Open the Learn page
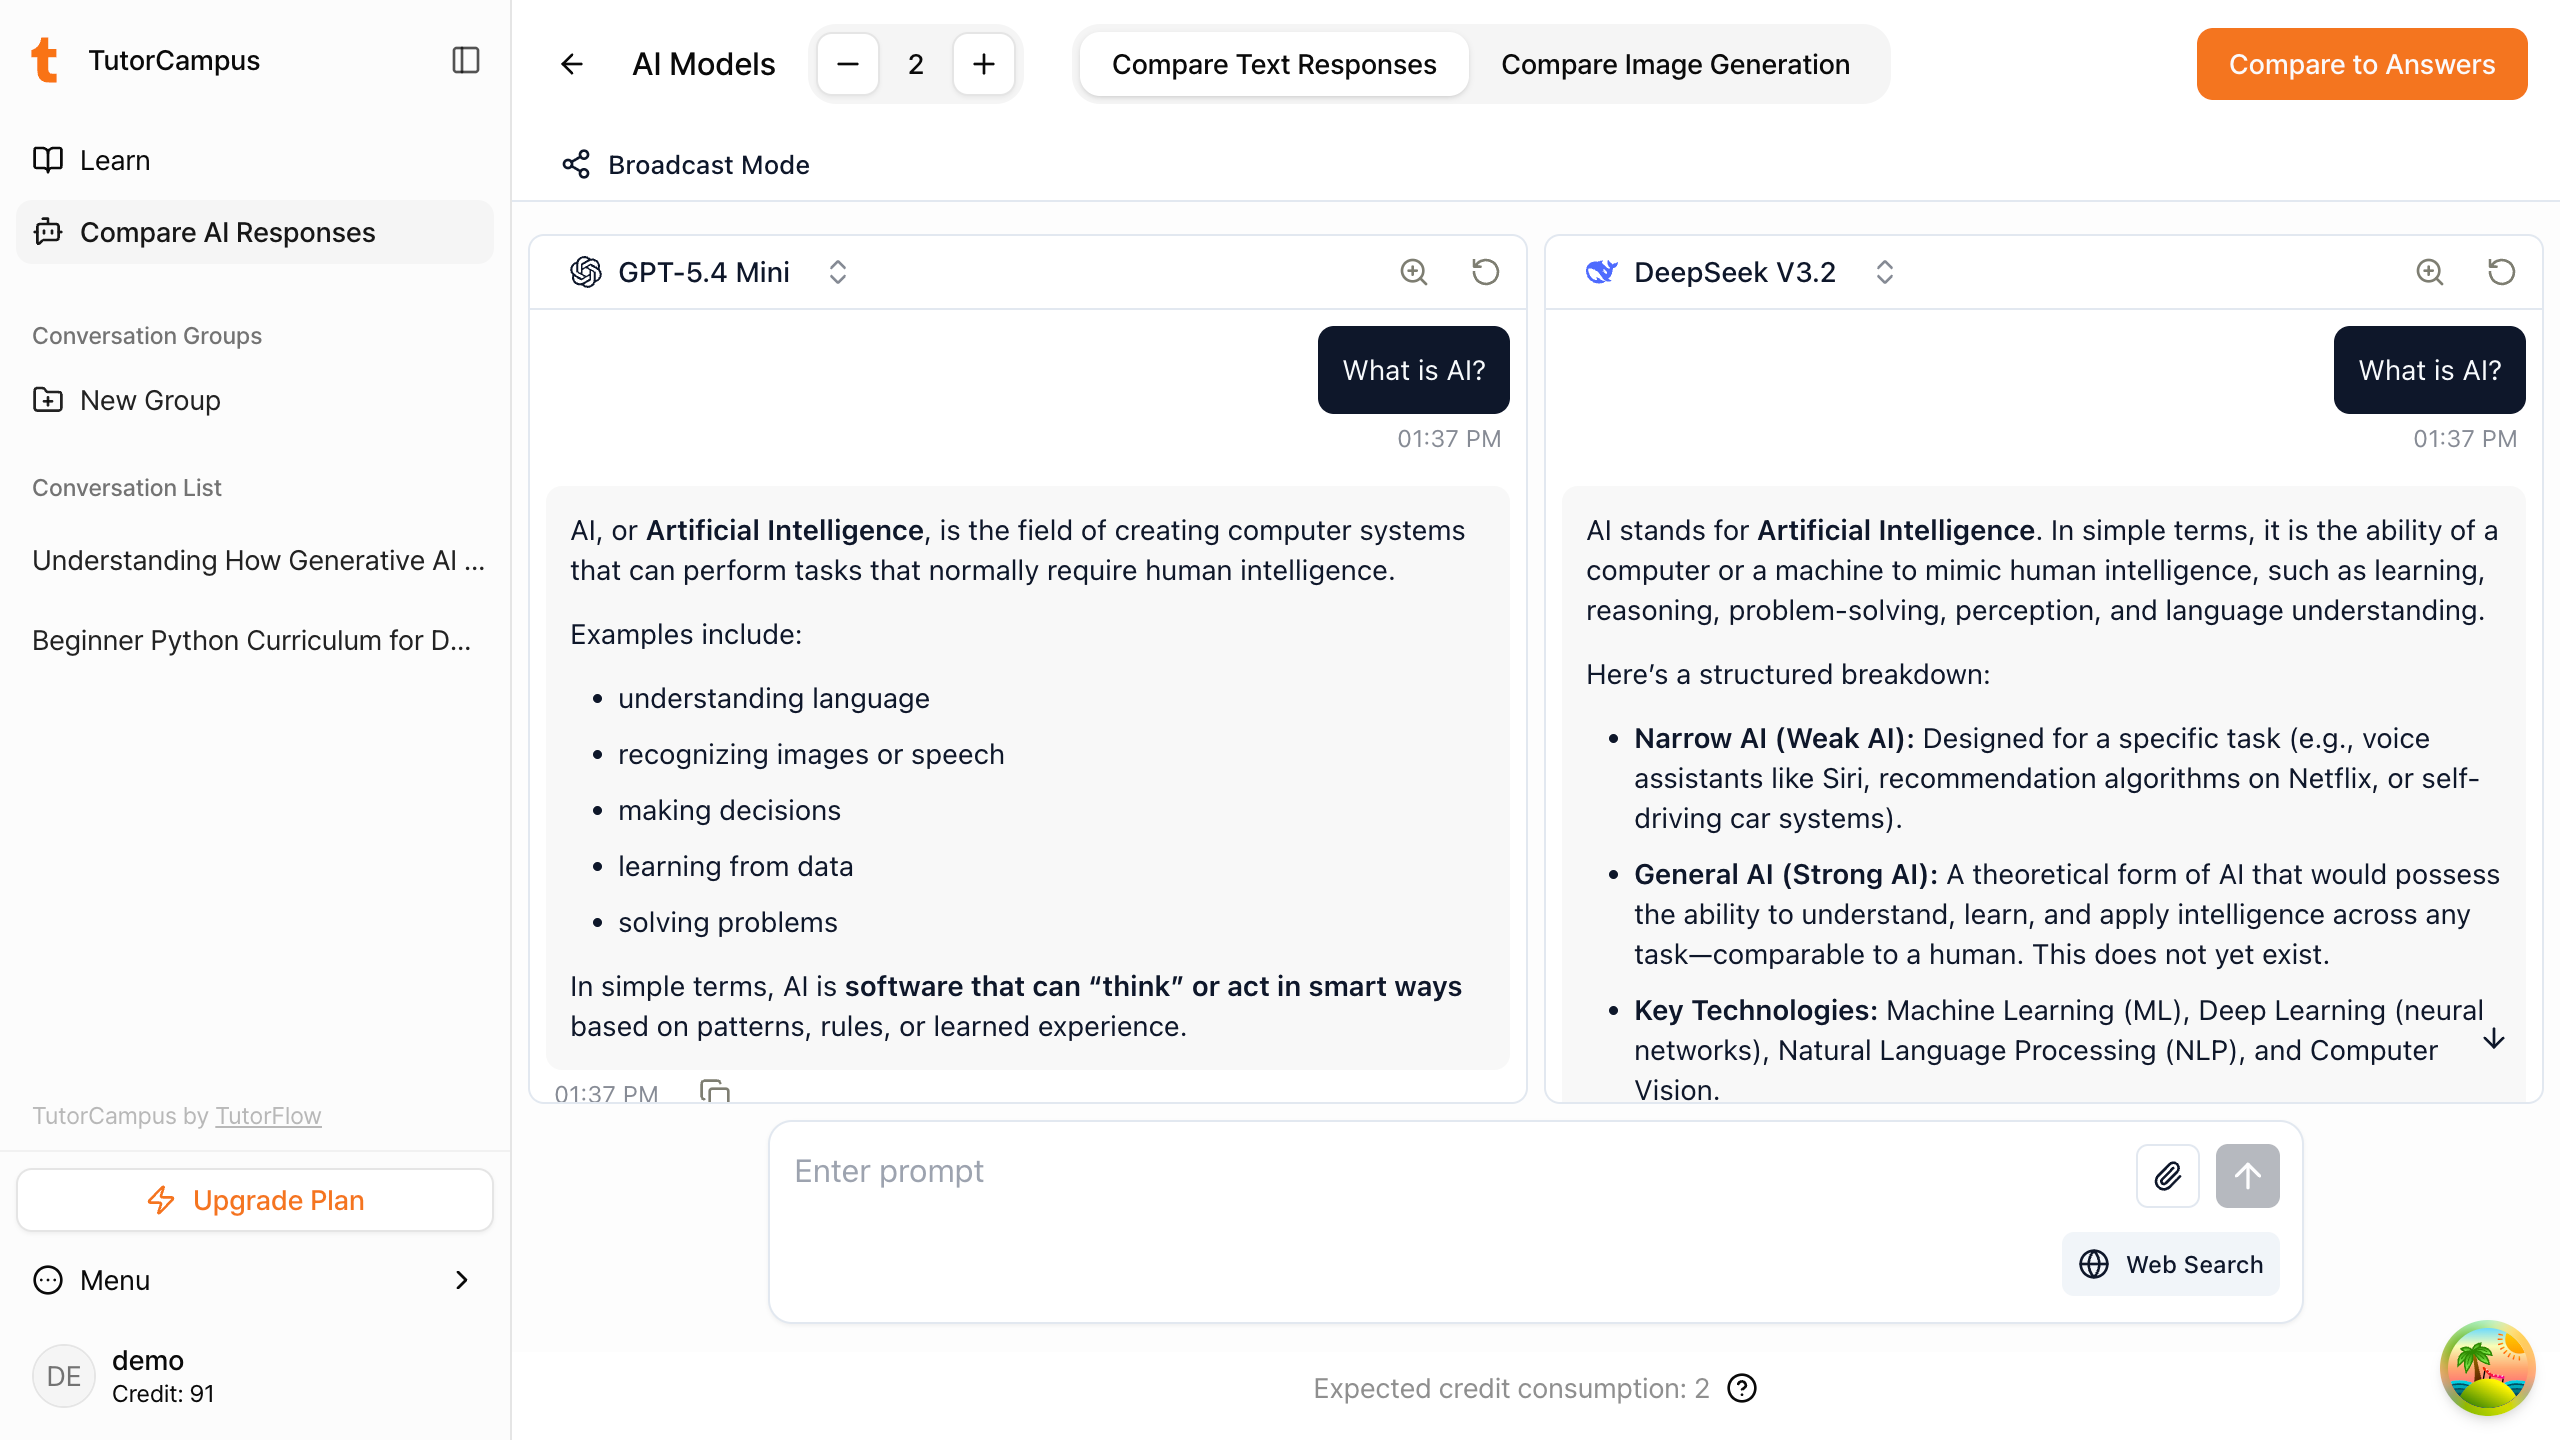The image size is (2560, 1440). coord(254,160)
